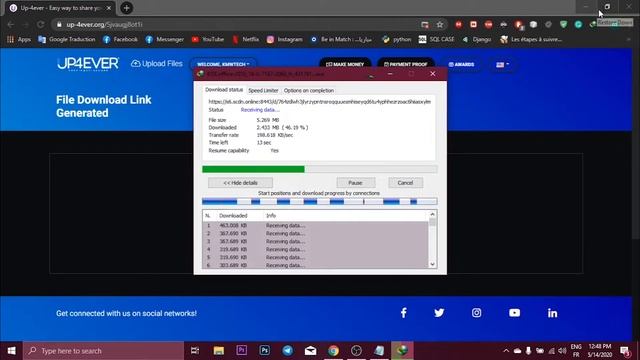
Task: Open the Facebook bookmark
Action: point(120,39)
